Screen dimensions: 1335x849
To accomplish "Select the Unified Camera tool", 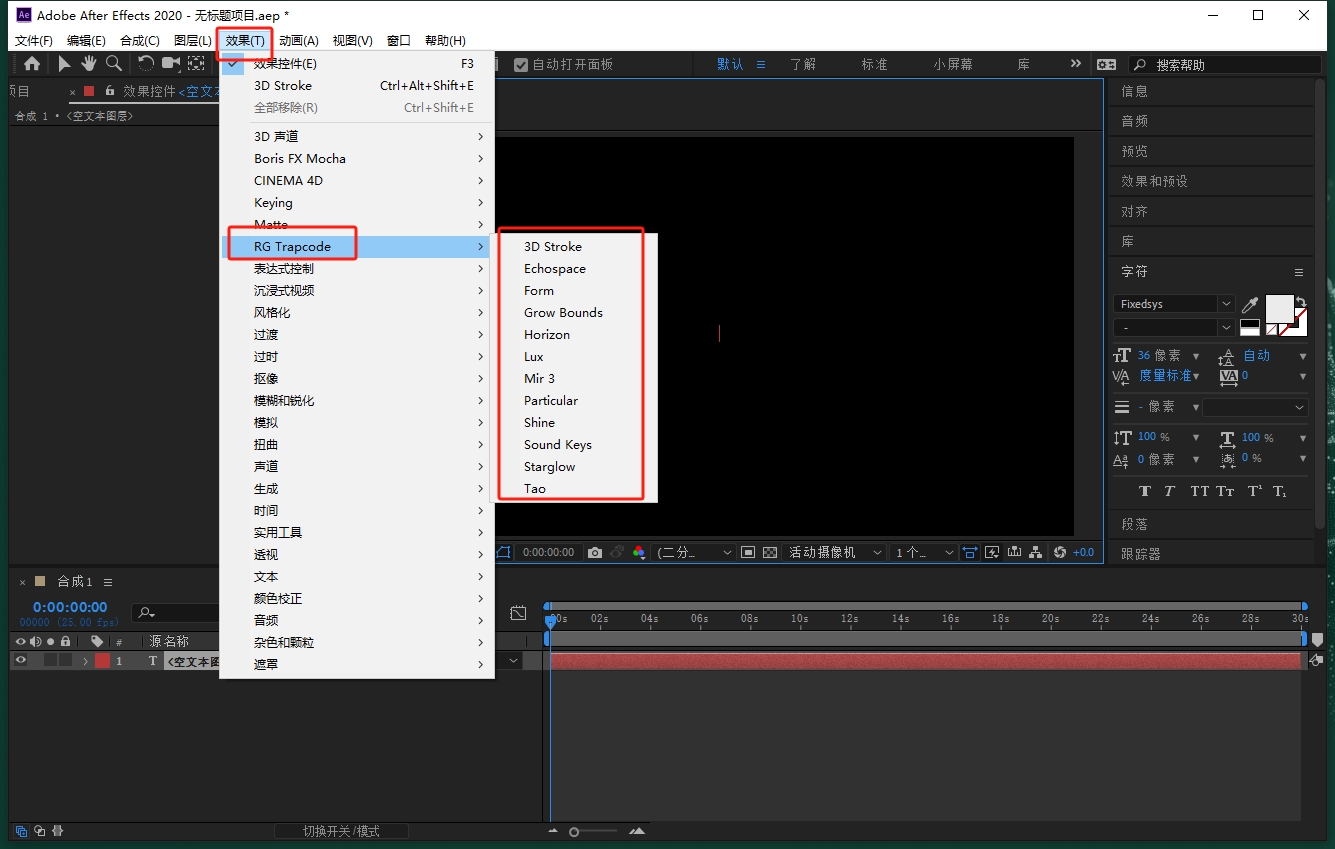I will (171, 64).
